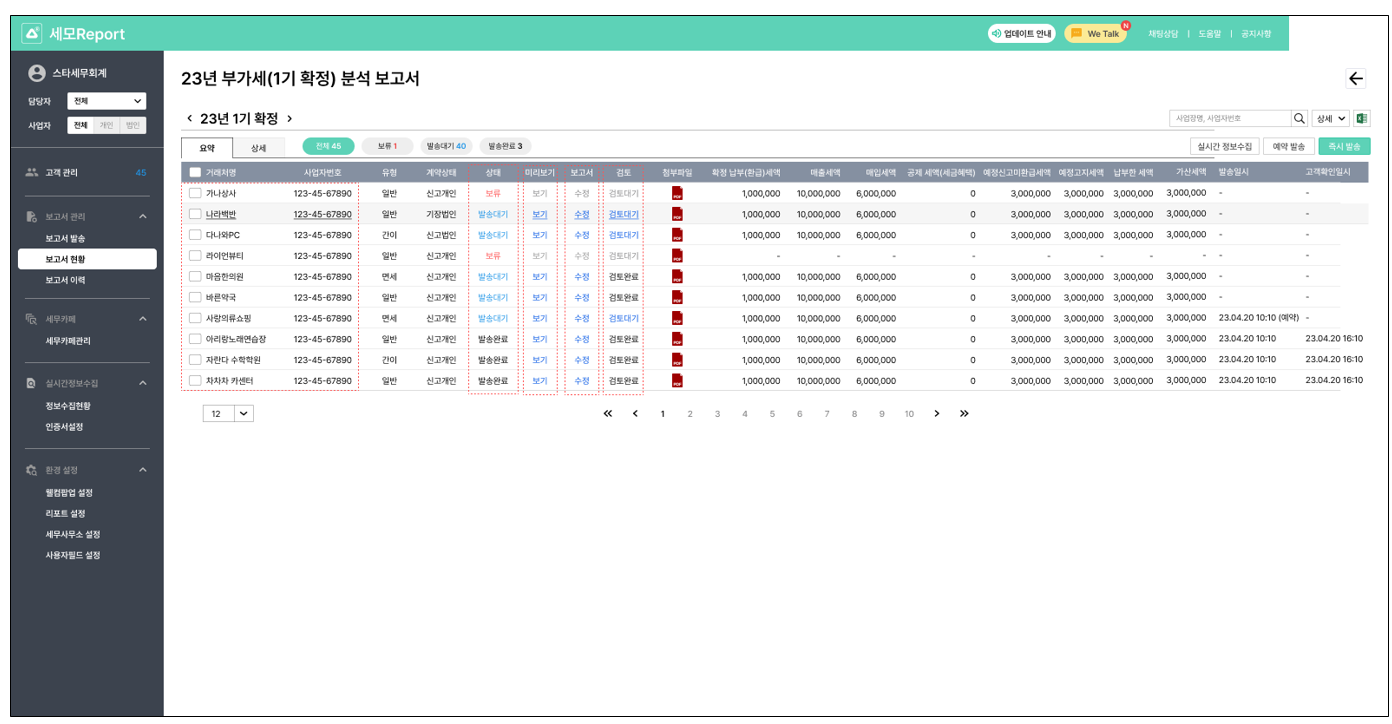Click the 즉시 발송 button
The image size is (1392, 724).
tap(1344, 146)
